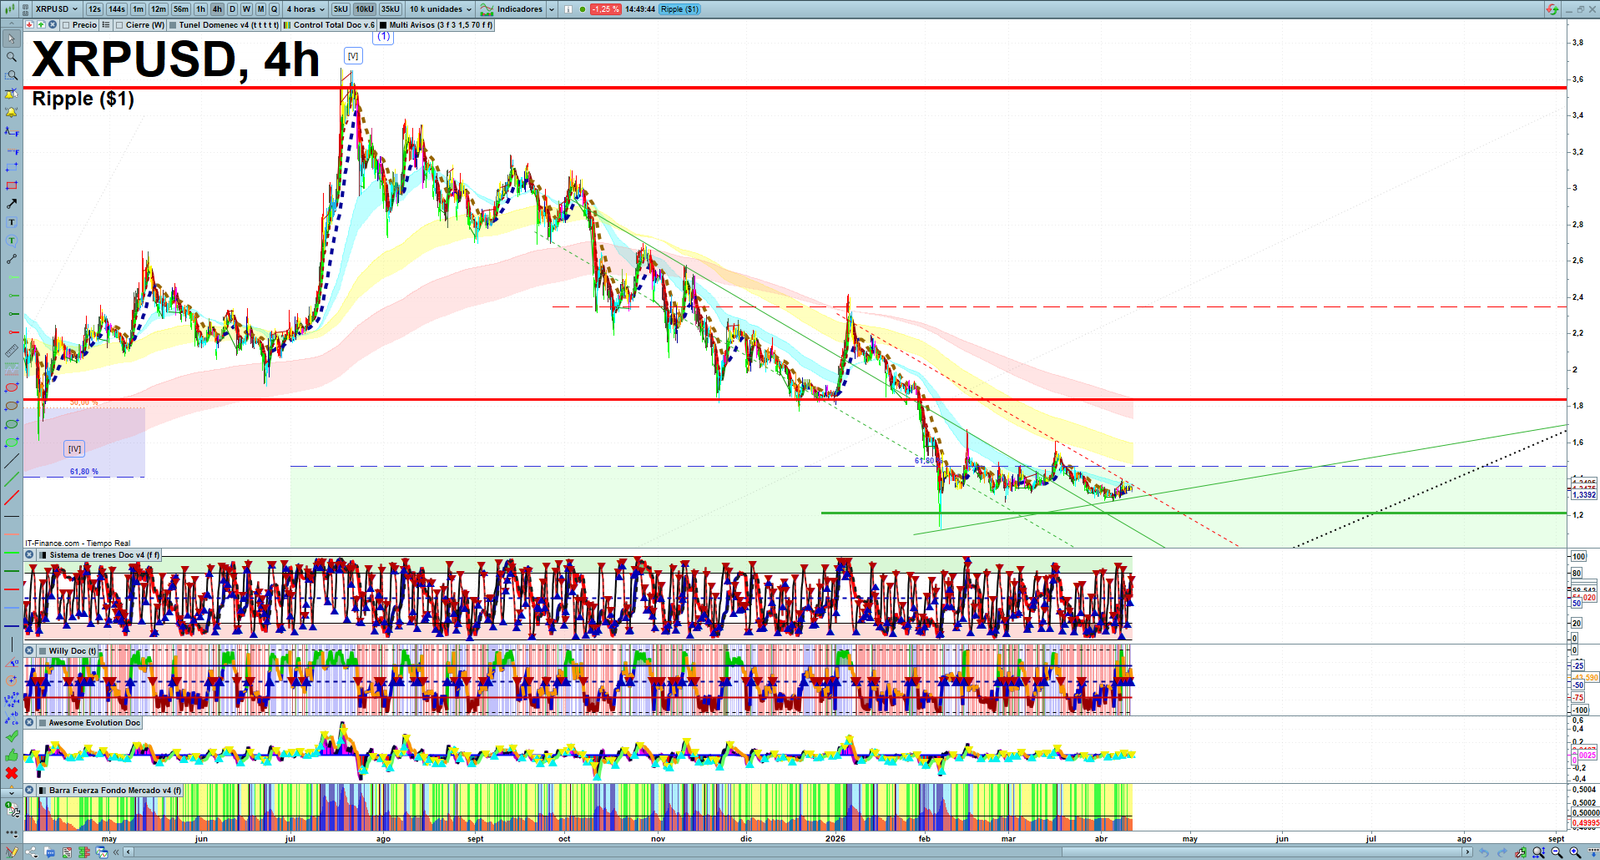Click the Ripple ($1) name badge in toolbar
Viewport: 1600px width, 860px height.
680,9
